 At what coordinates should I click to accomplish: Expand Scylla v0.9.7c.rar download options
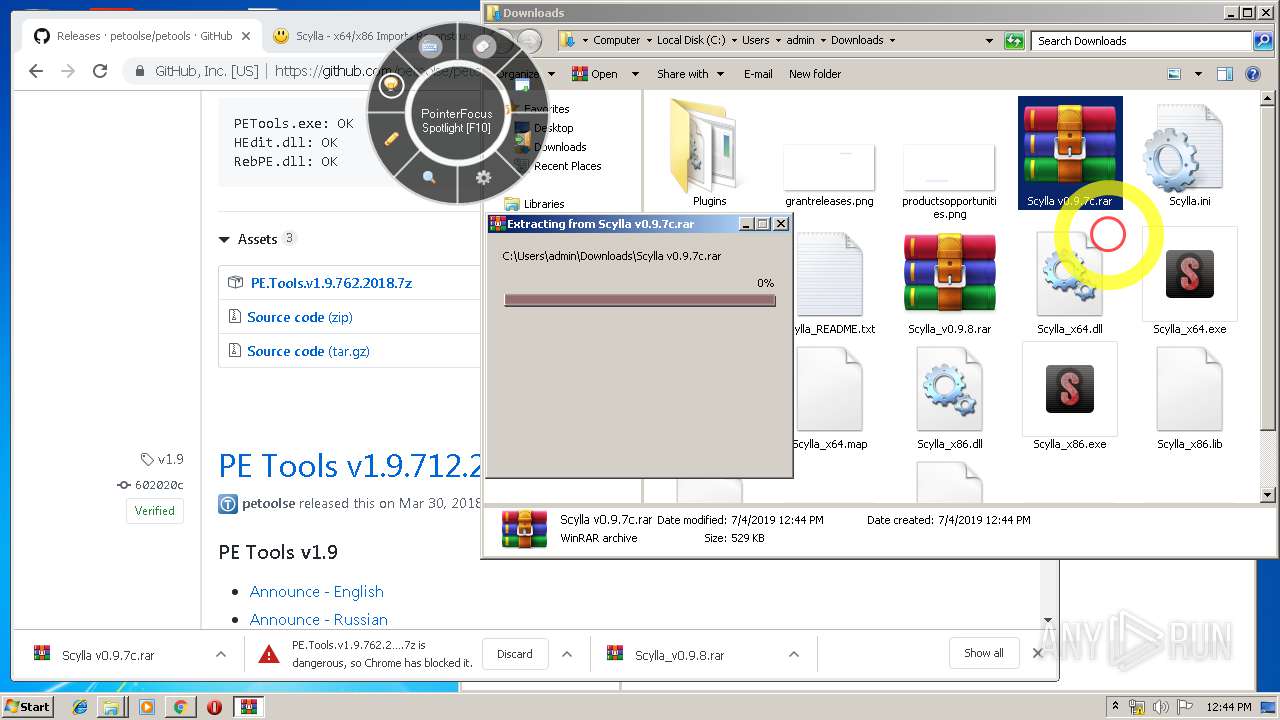221,654
